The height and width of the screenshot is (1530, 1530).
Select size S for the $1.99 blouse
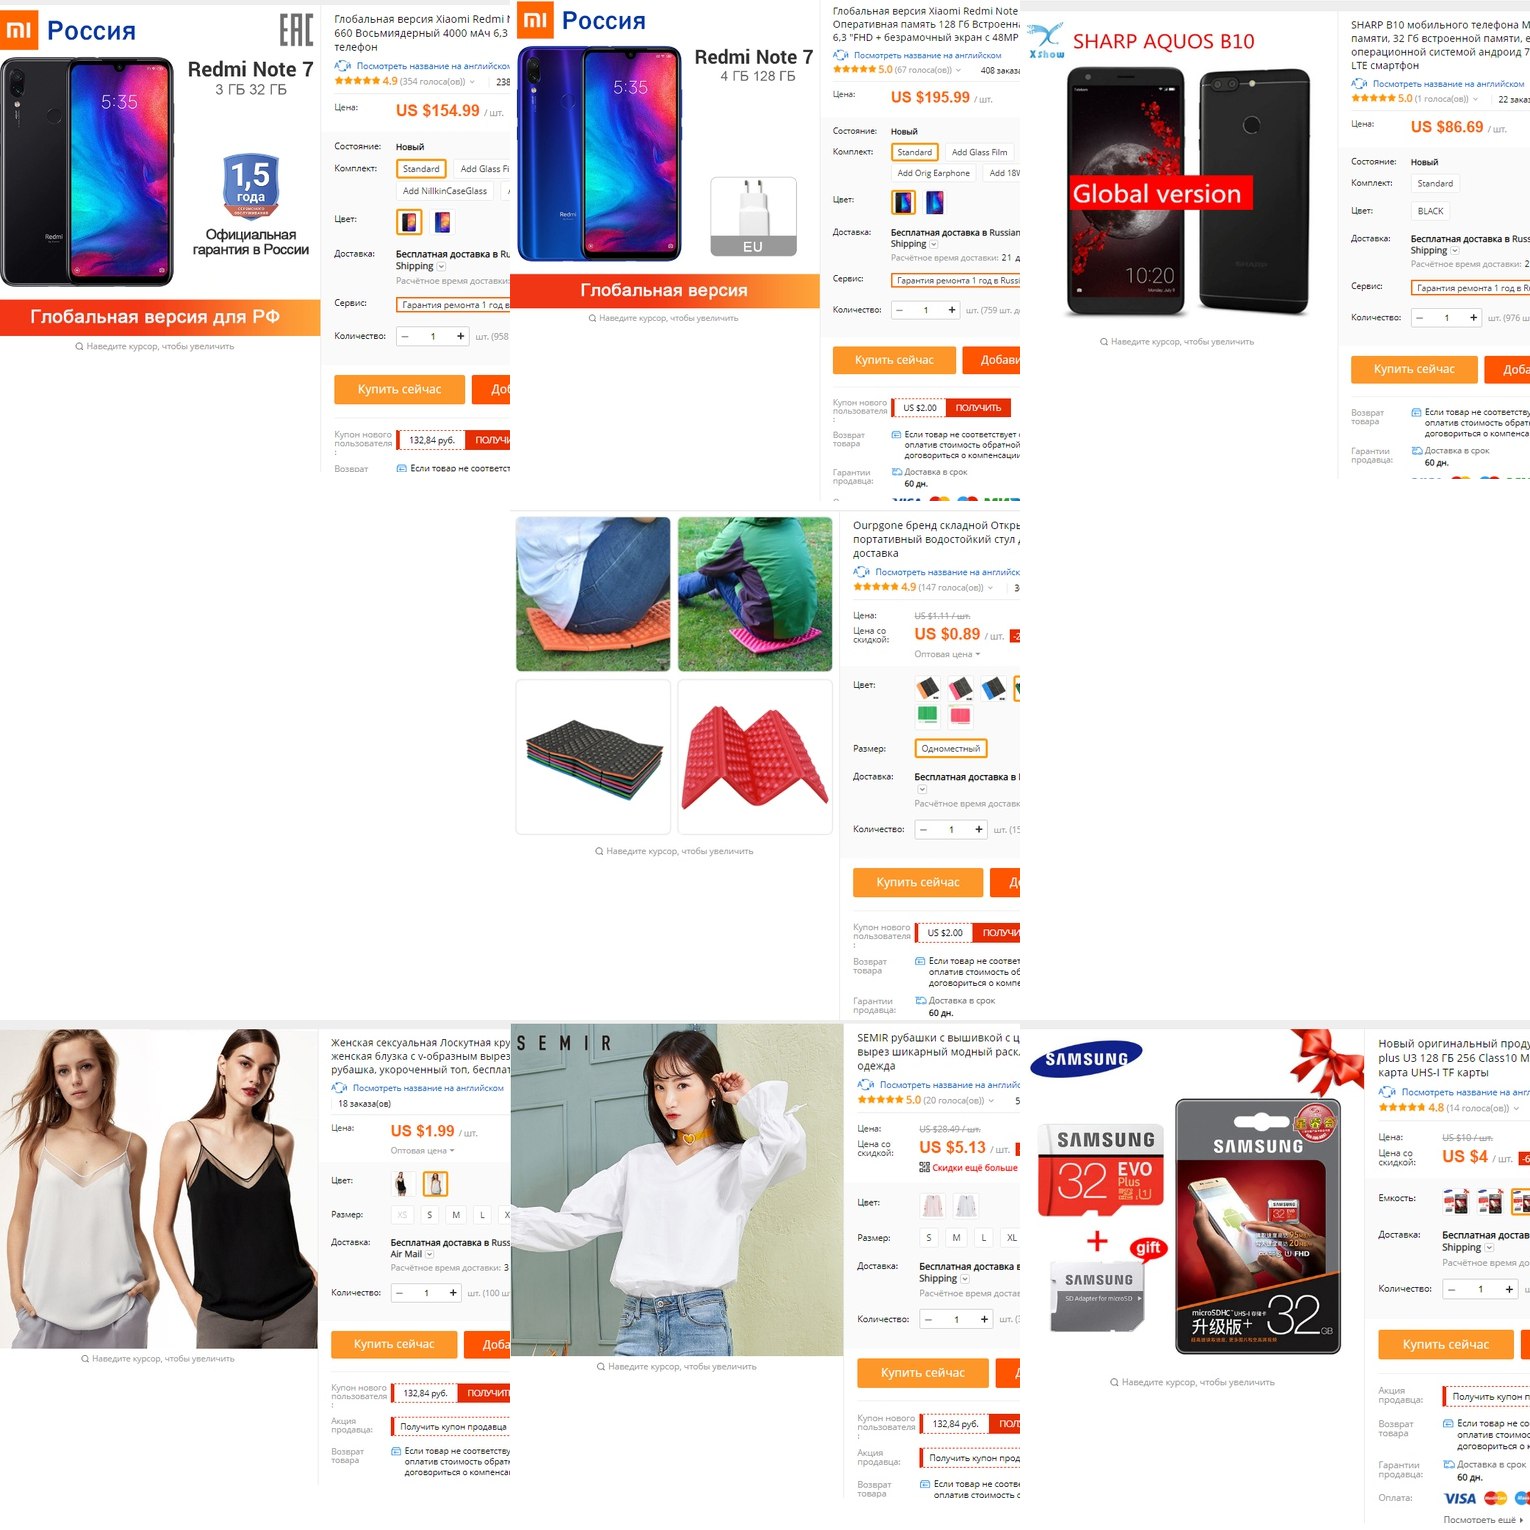[430, 1215]
